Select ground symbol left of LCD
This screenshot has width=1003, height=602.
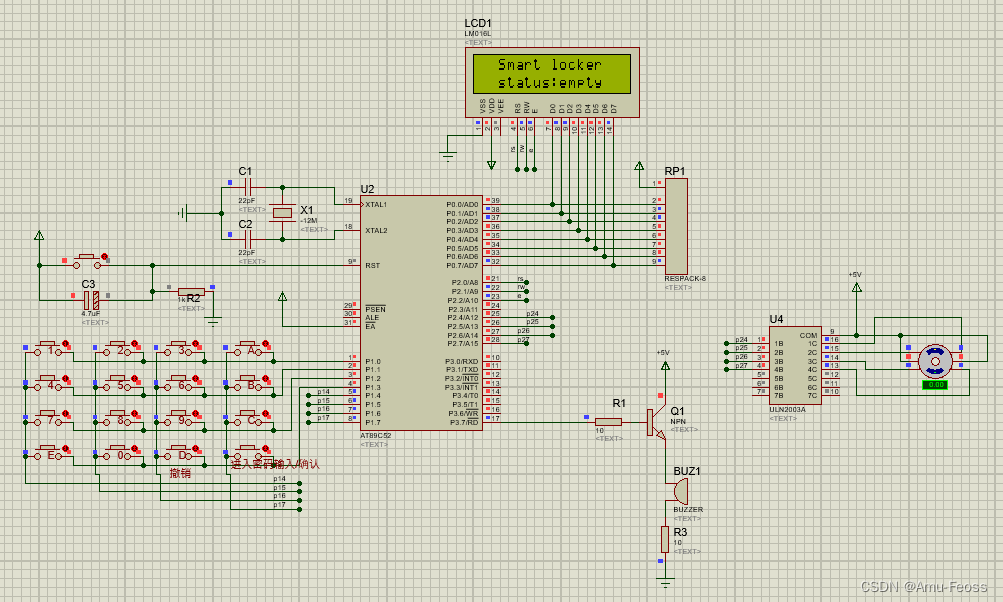pyautogui.click(x=448, y=156)
